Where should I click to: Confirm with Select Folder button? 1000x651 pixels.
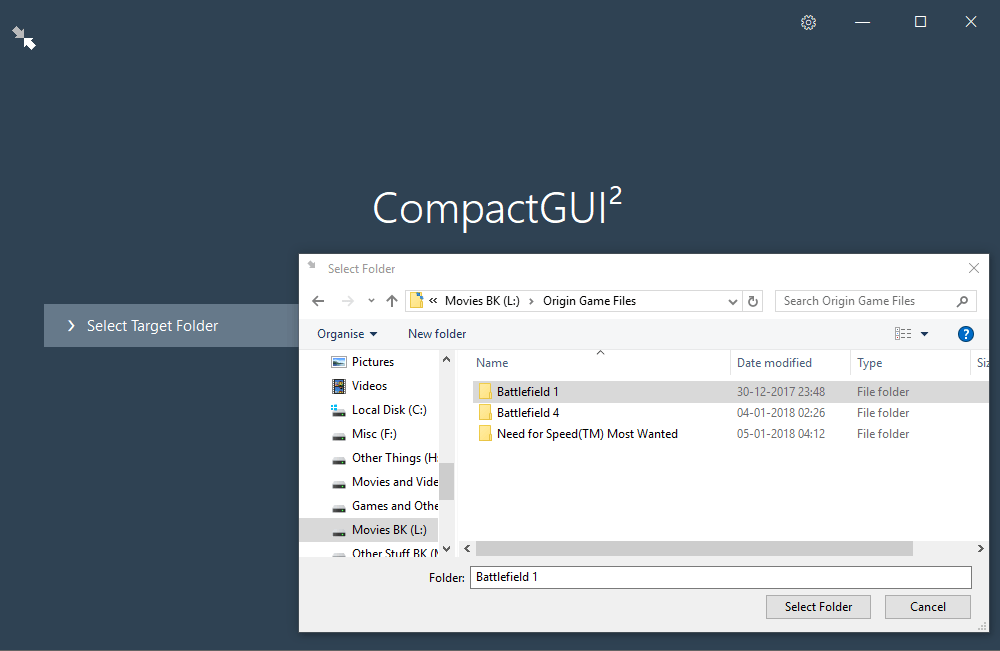tap(818, 607)
